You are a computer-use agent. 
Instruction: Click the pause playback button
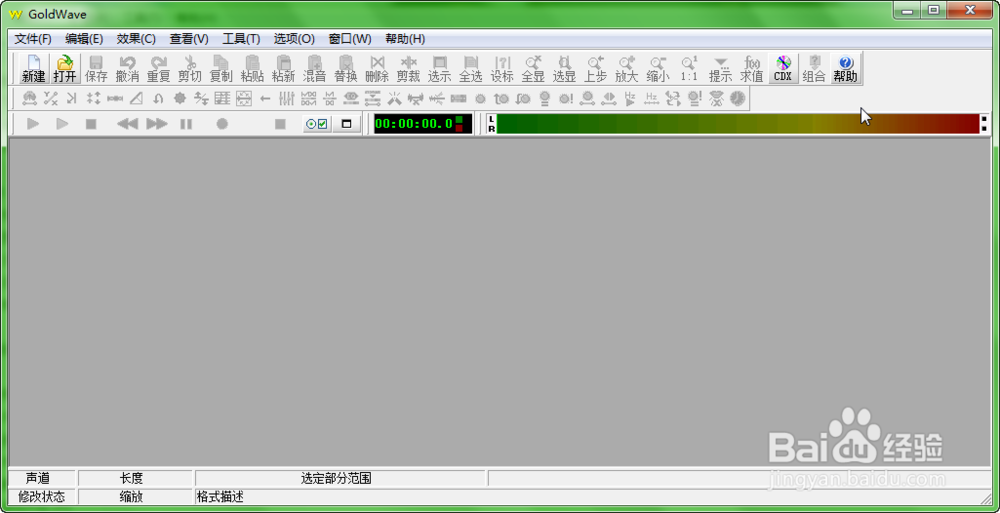(186, 124)
